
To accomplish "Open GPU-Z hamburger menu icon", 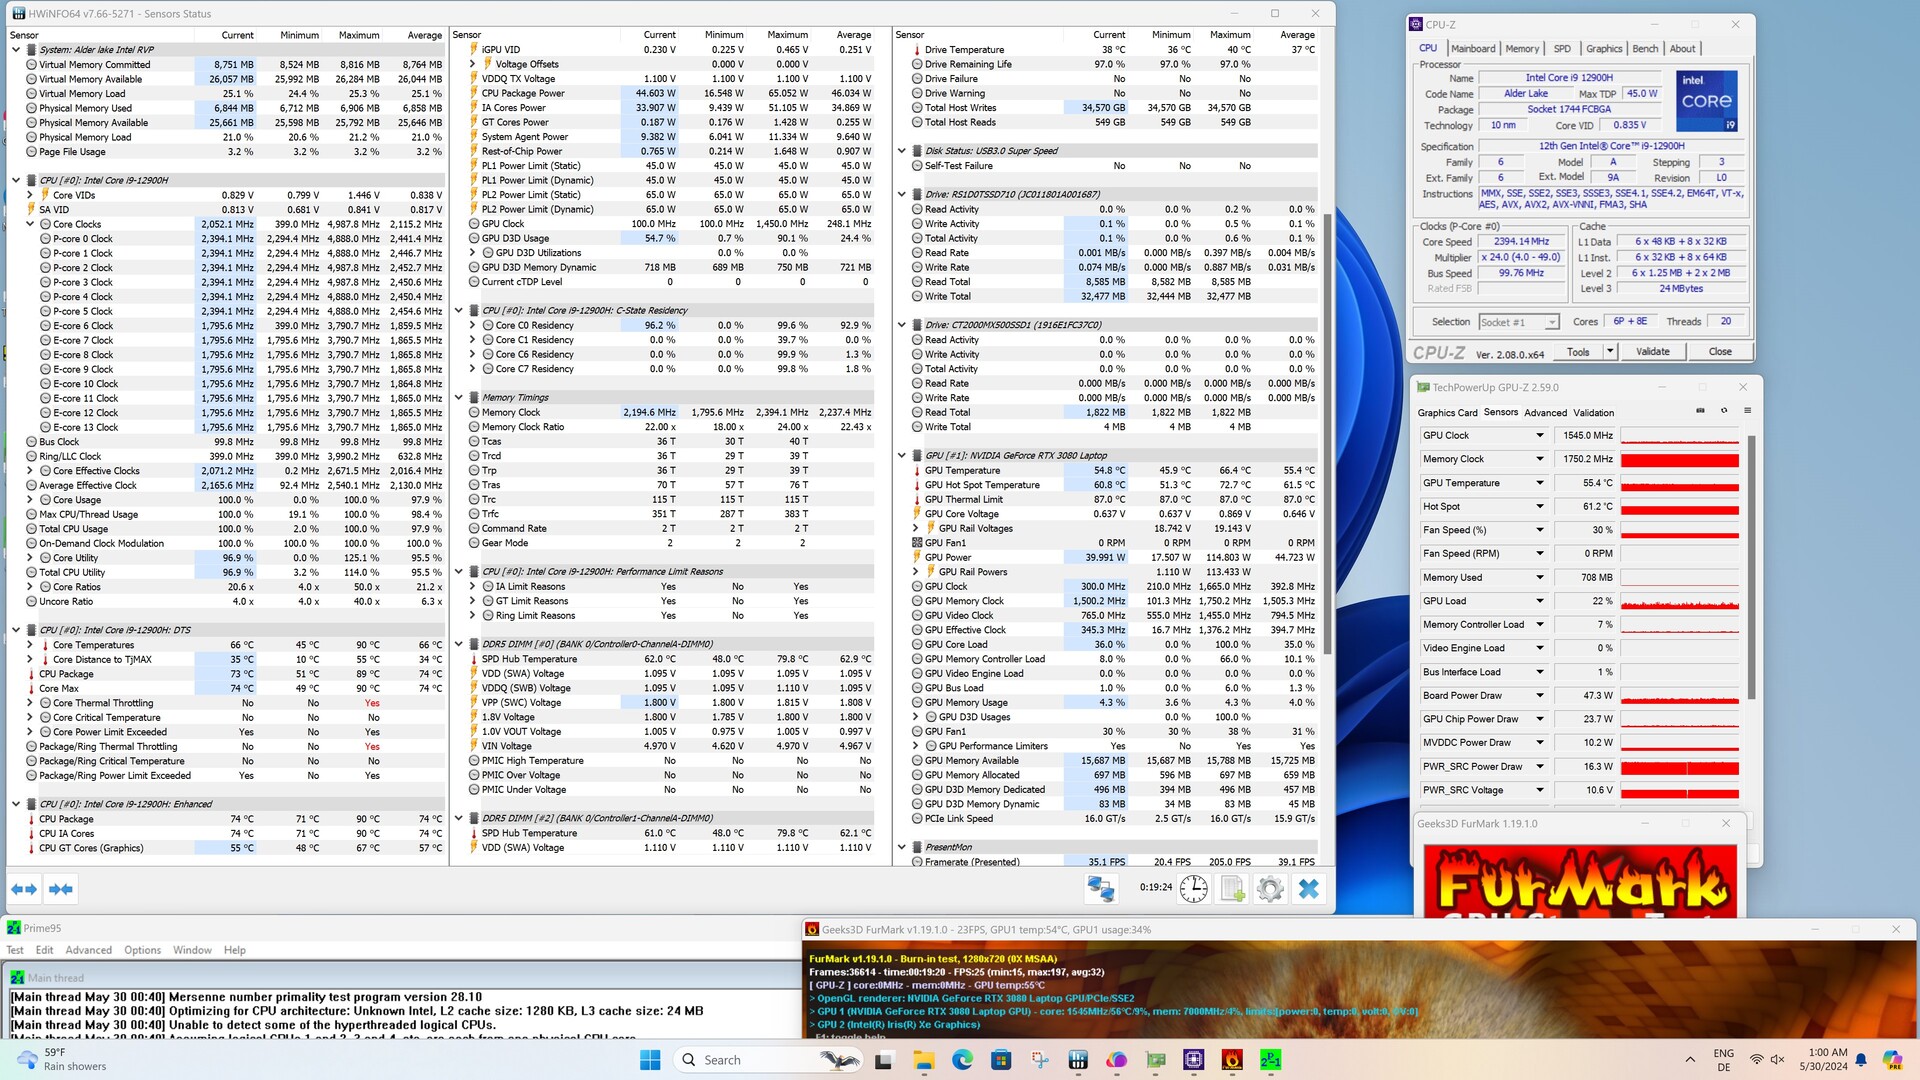I will tap(1747, 411).
